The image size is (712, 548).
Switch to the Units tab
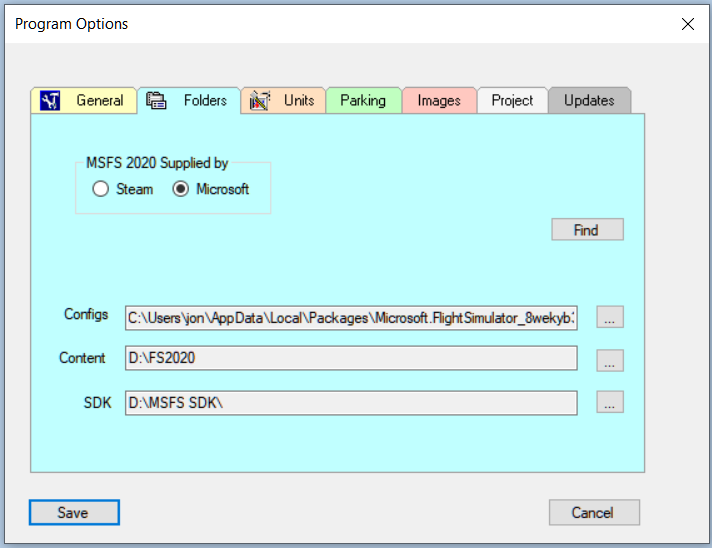tap(283, 100)
